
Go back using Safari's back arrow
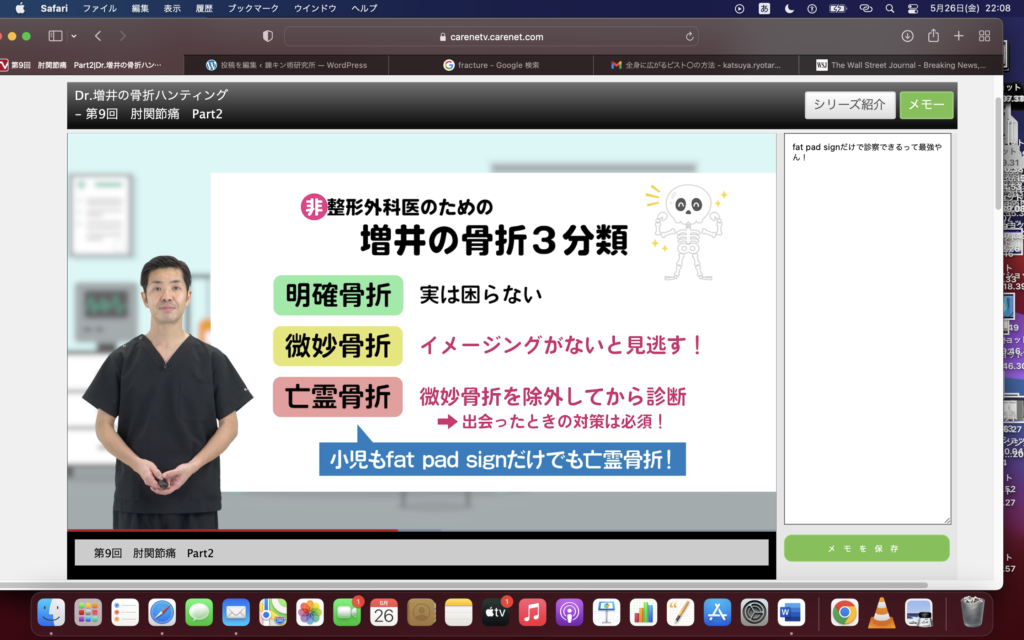tap(98, 36)
